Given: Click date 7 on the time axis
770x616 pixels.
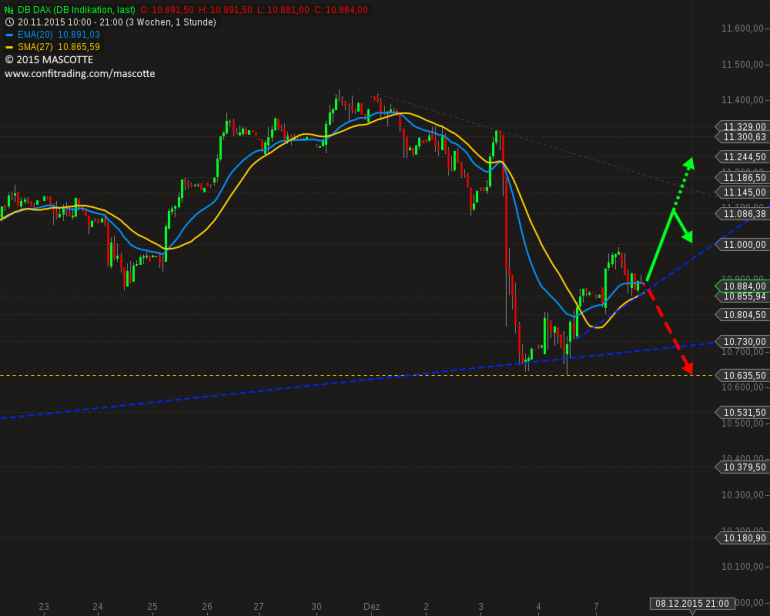Looking at the screenshot, I should [x=596, y=607].
